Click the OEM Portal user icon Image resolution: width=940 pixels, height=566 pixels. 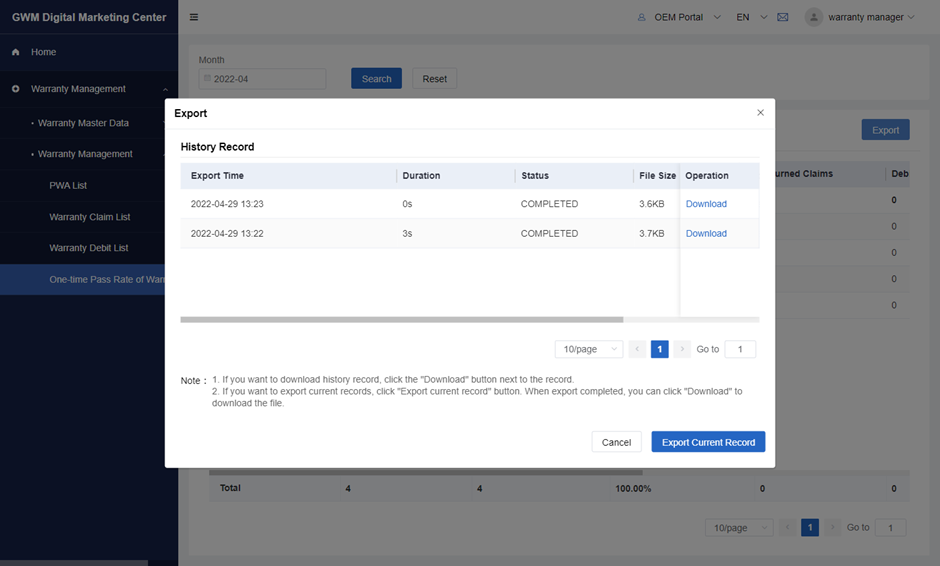click(641, 17)
